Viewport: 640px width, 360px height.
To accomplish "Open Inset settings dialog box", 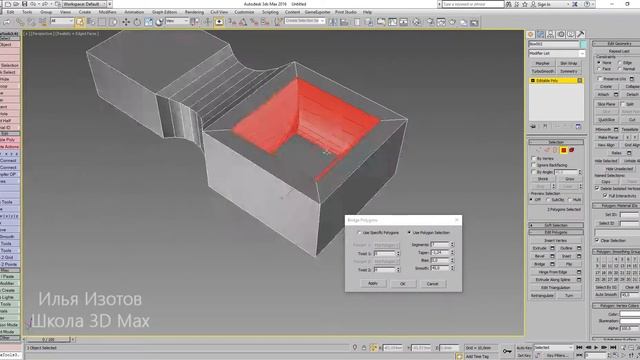I will 579,256.
